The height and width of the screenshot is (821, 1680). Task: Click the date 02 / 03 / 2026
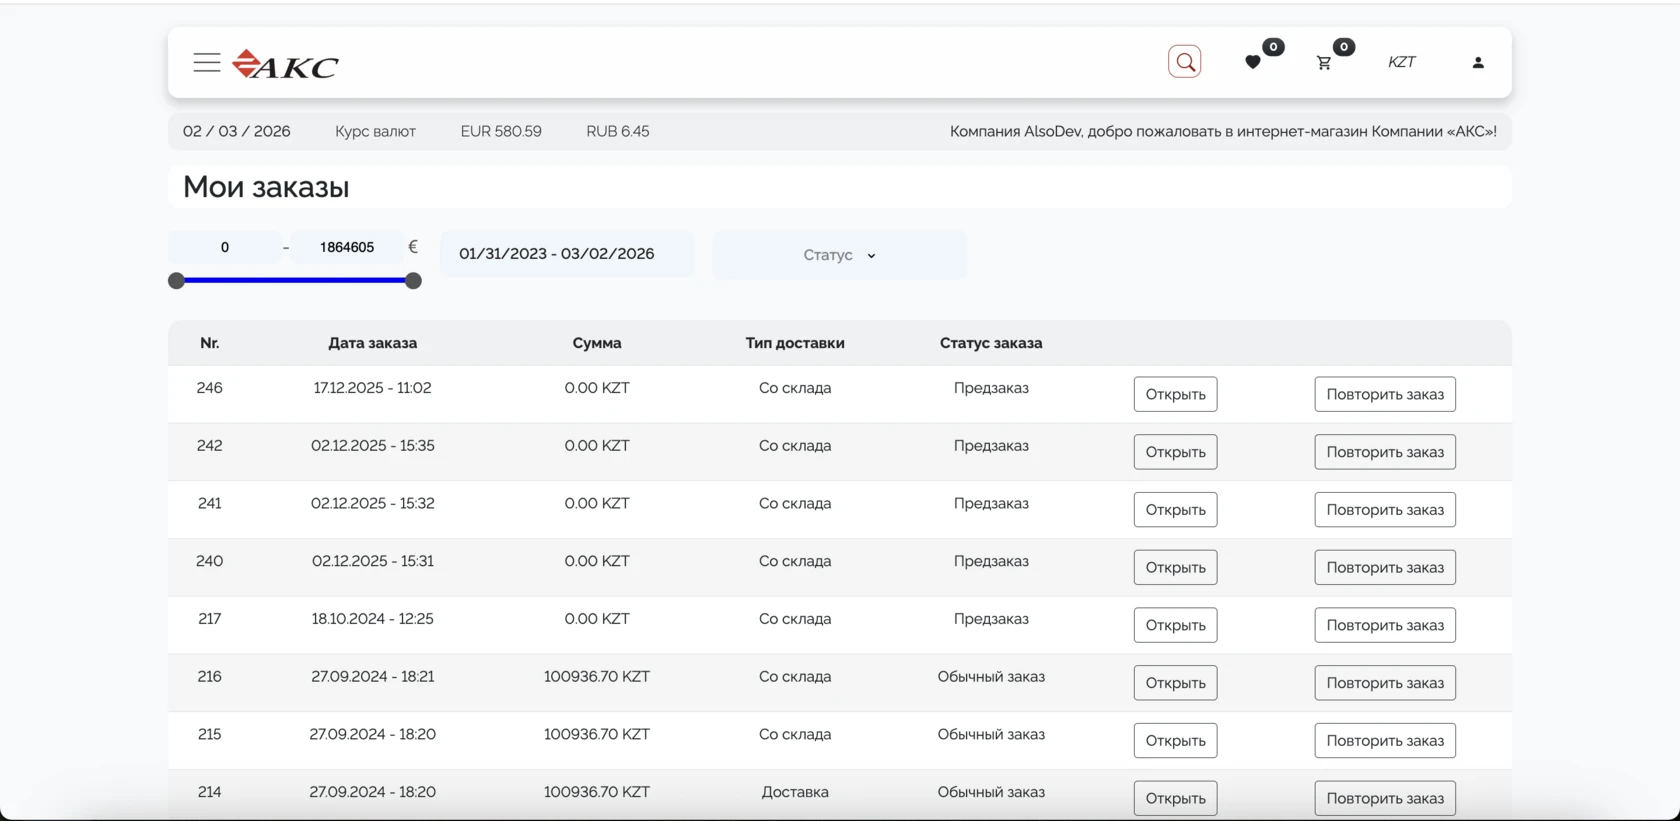(x=237, y=131)
